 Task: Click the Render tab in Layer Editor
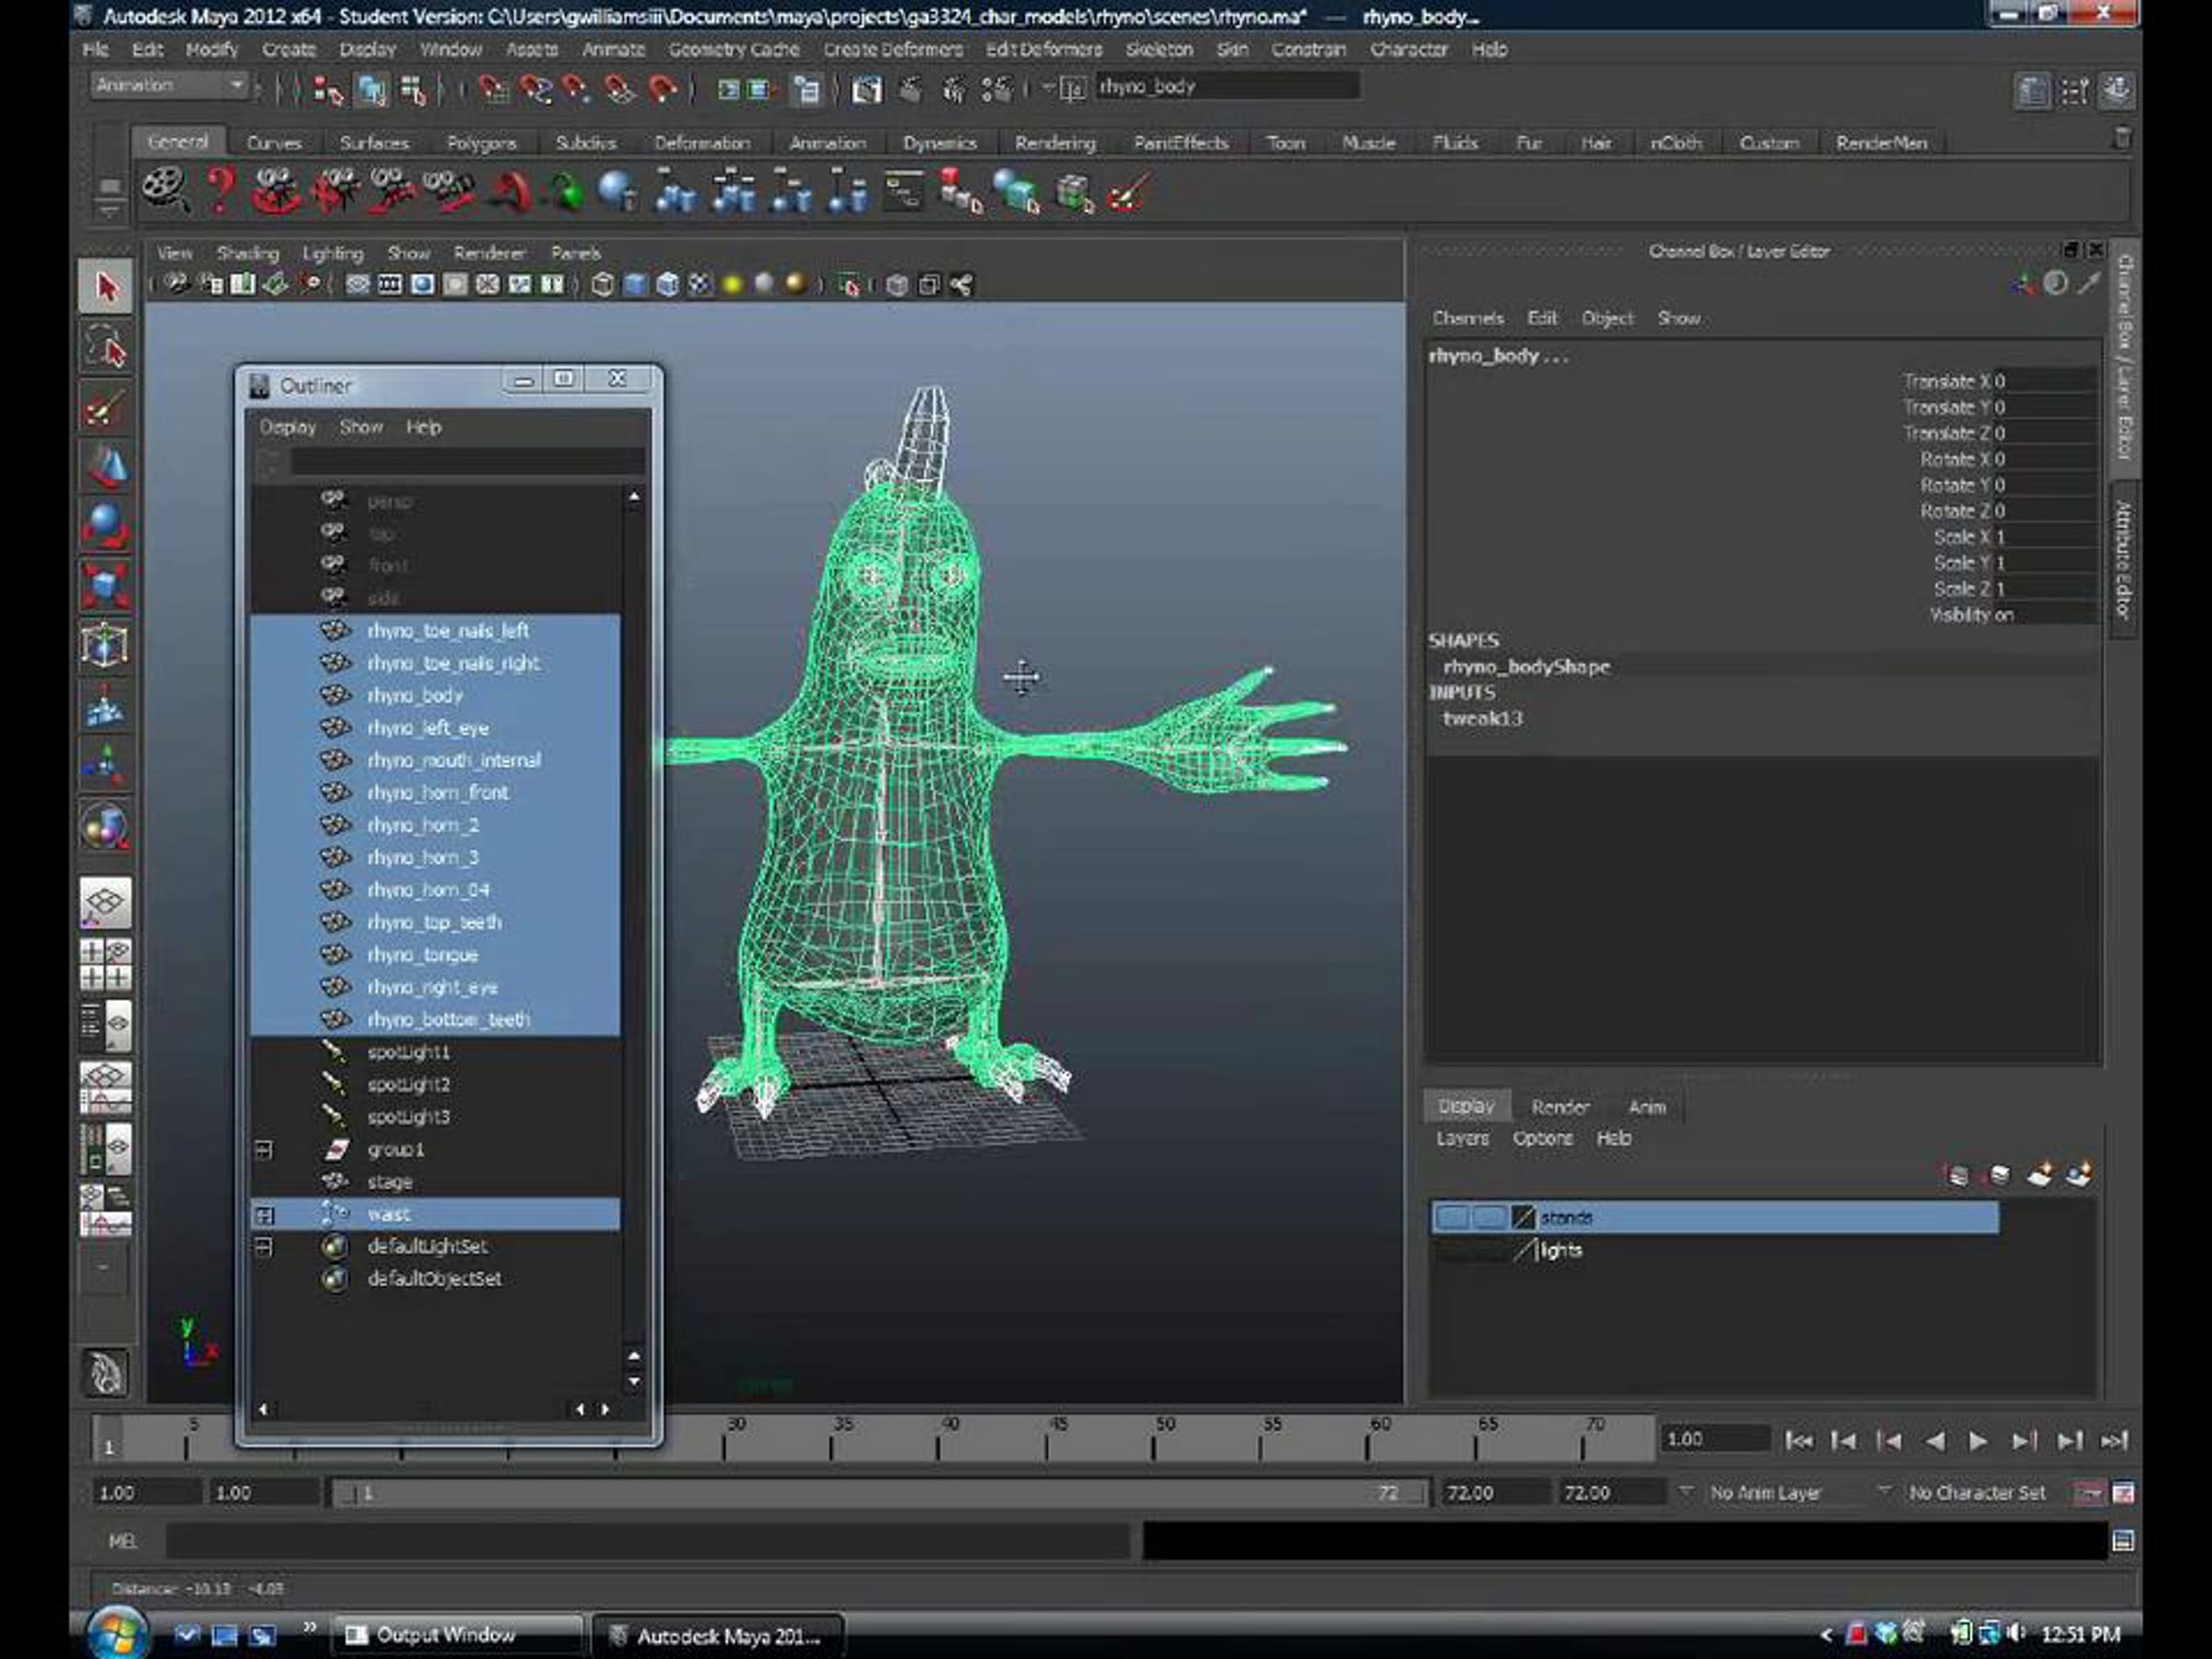pyautogui.click(x=1559, y=1107)
